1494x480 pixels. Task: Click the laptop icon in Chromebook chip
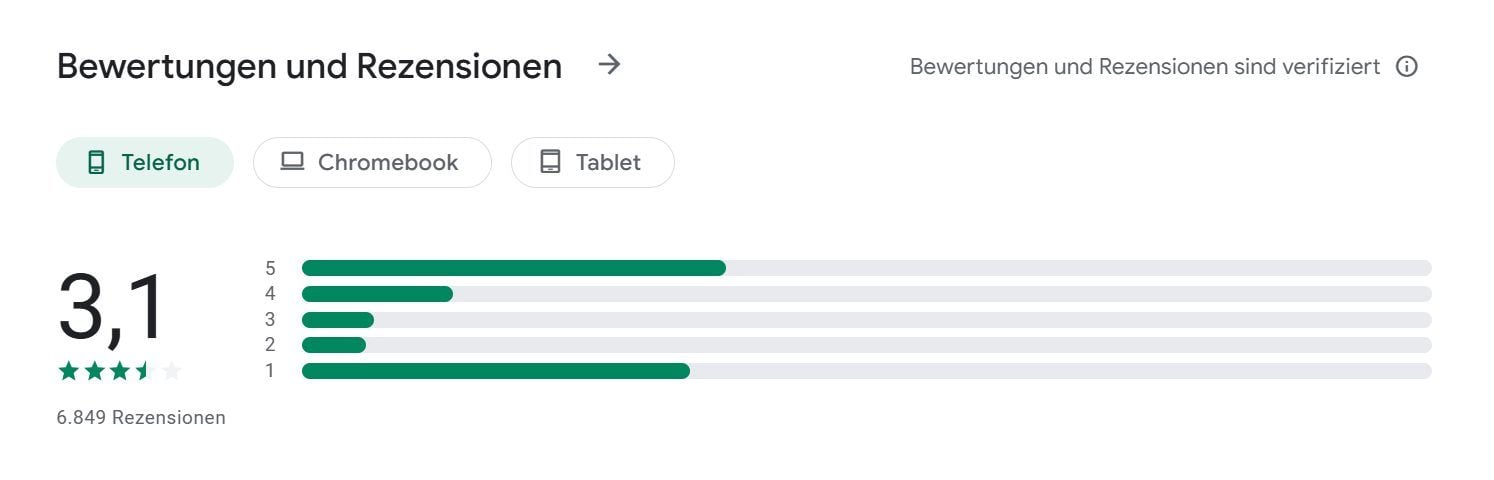pyautogui.click(x=292, y=161)
